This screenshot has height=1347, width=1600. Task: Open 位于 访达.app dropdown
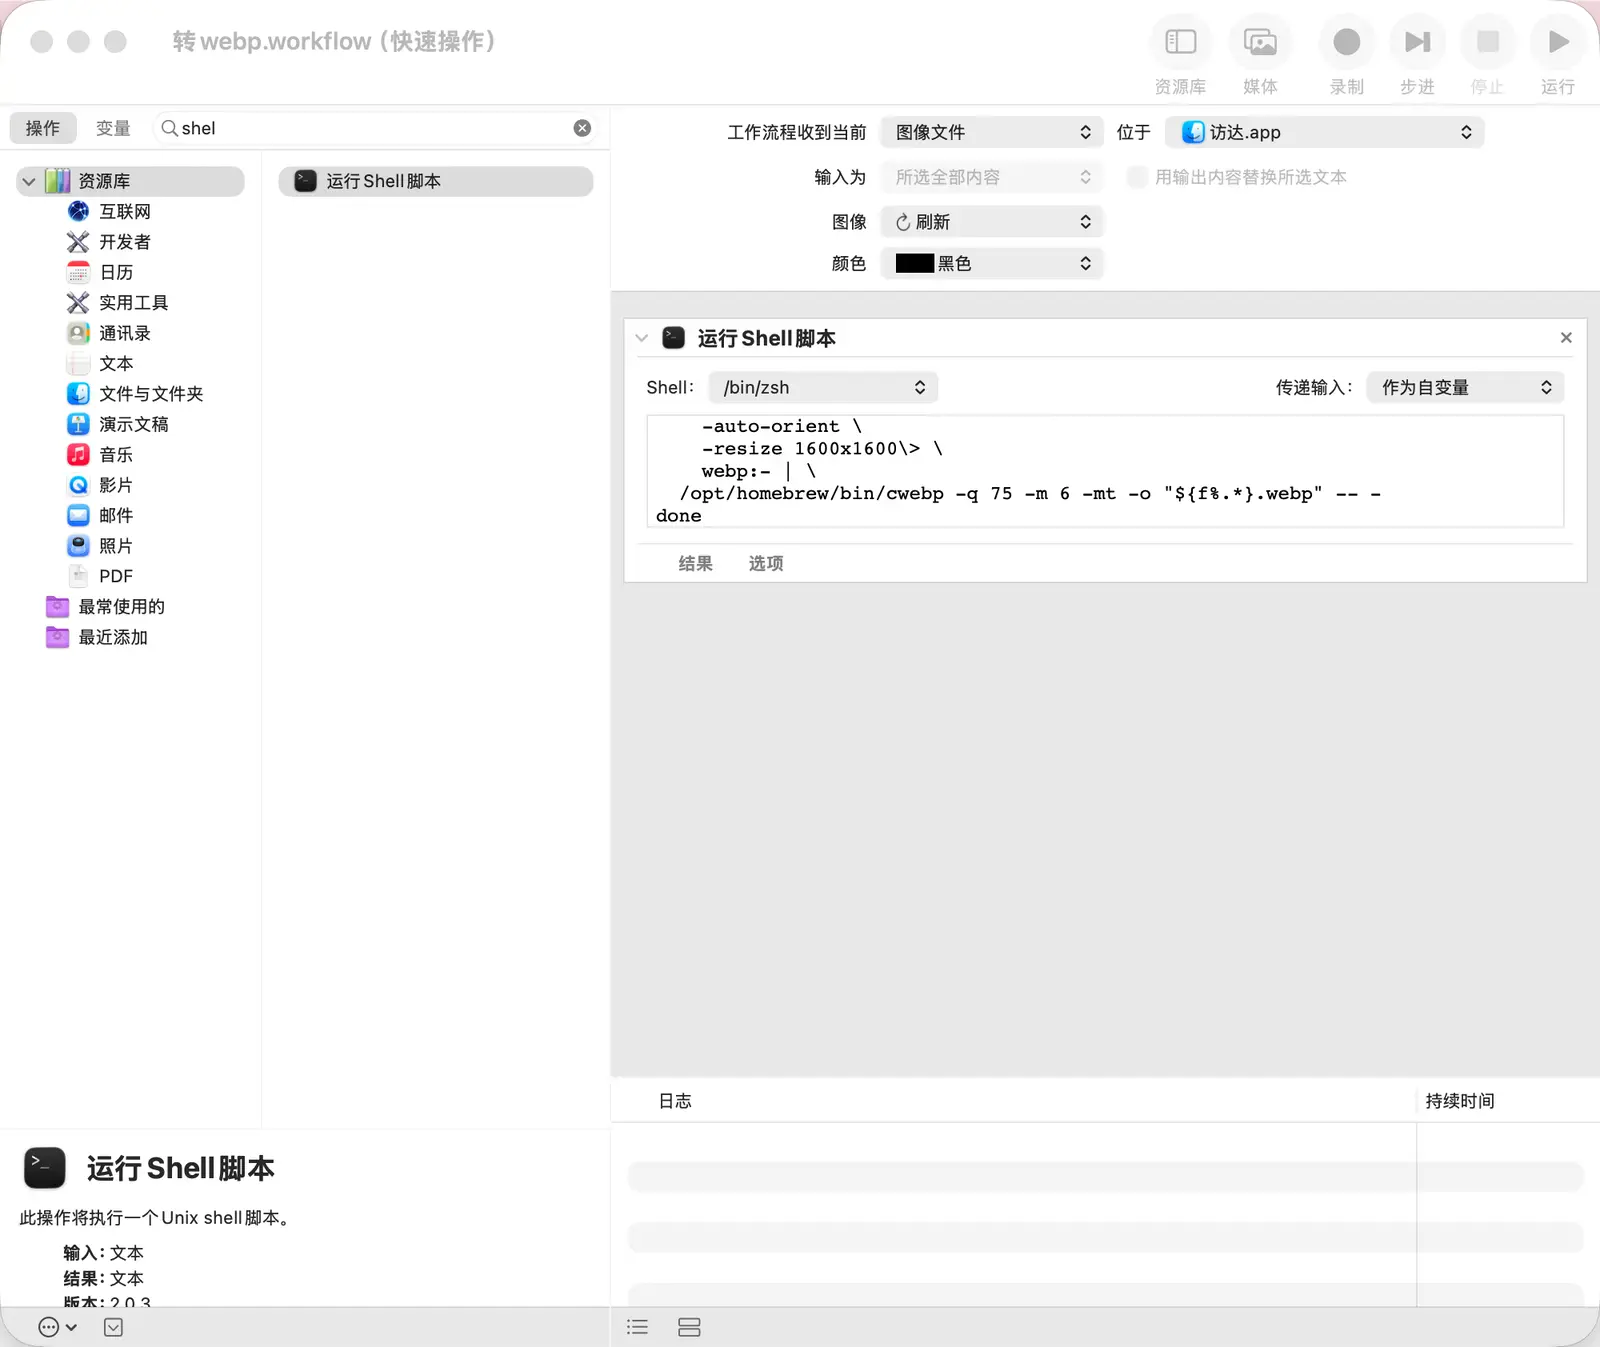coord(1324,132)
